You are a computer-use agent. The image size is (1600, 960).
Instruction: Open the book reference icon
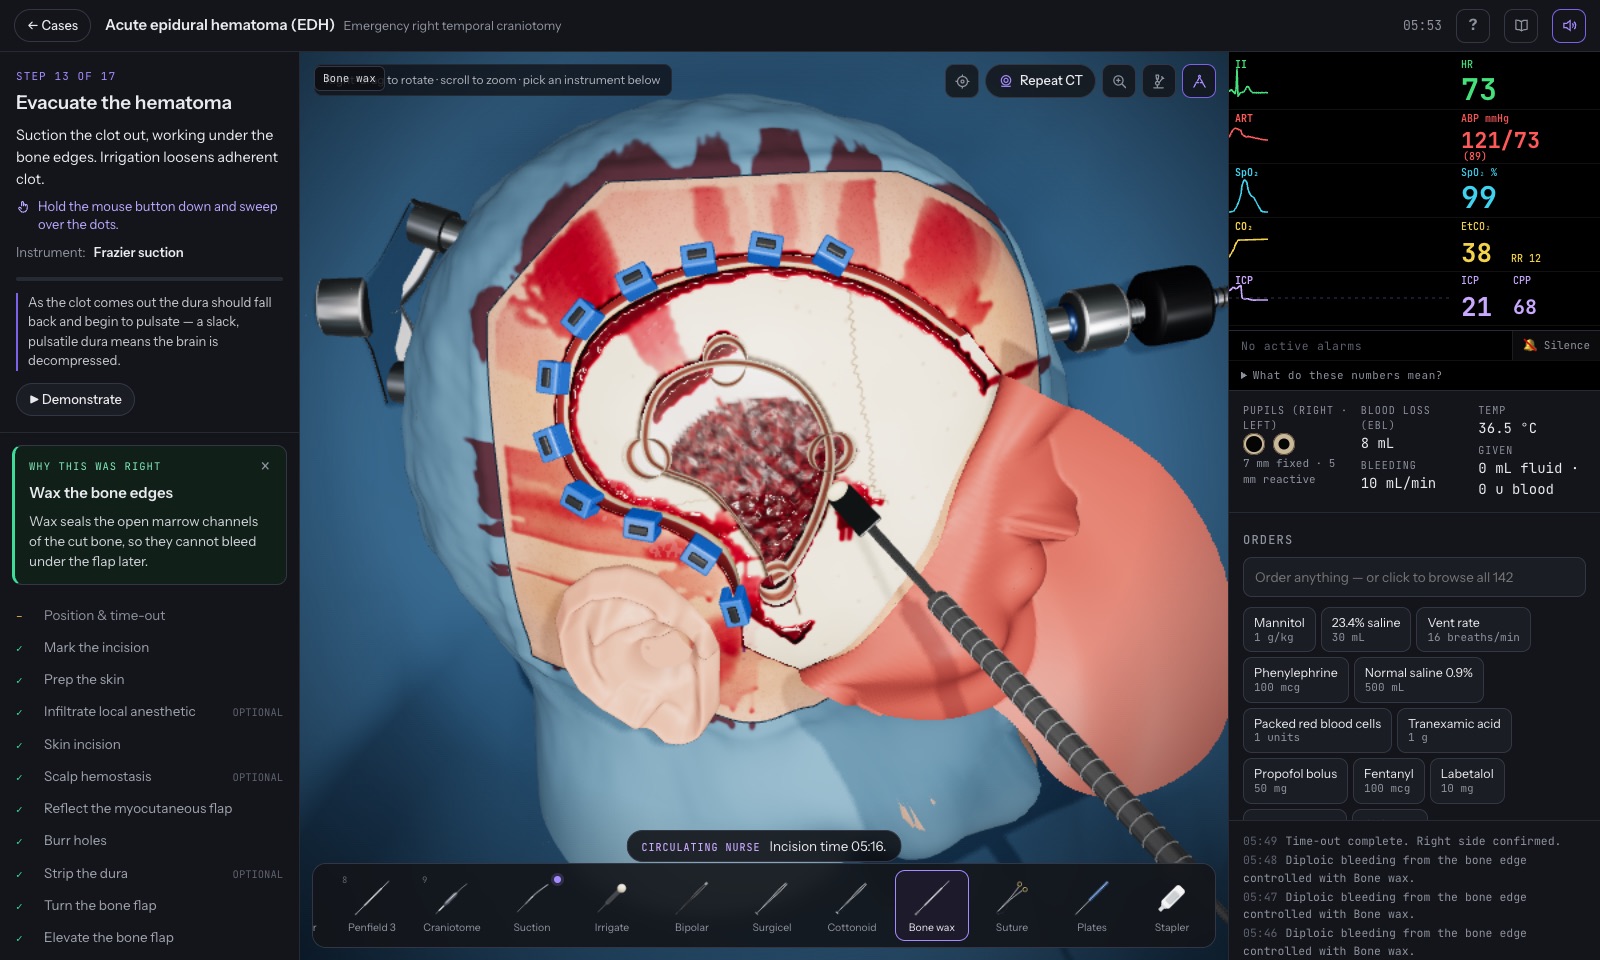coord(1521,25)
